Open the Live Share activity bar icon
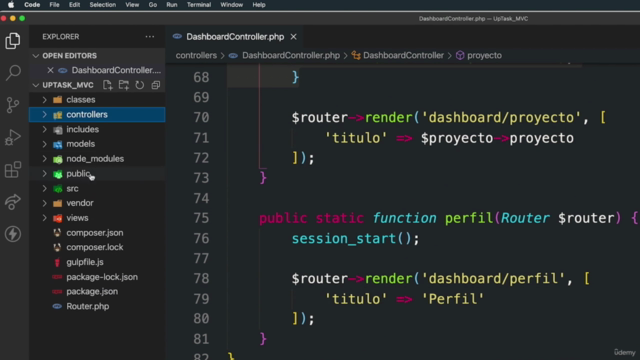 [13, 202]
